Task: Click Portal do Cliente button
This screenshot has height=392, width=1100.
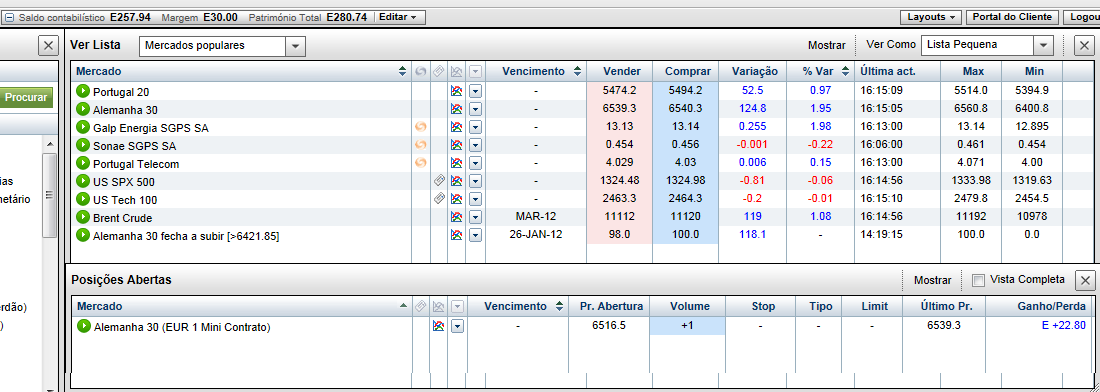Action: coord(1012,17)
